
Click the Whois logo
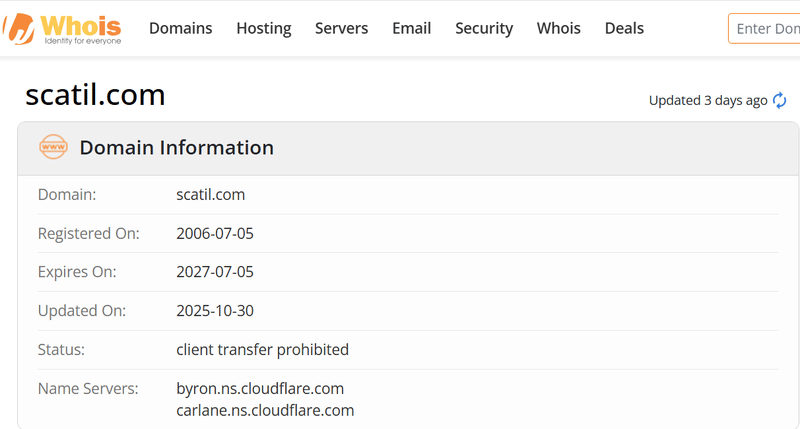pos(62,29)
